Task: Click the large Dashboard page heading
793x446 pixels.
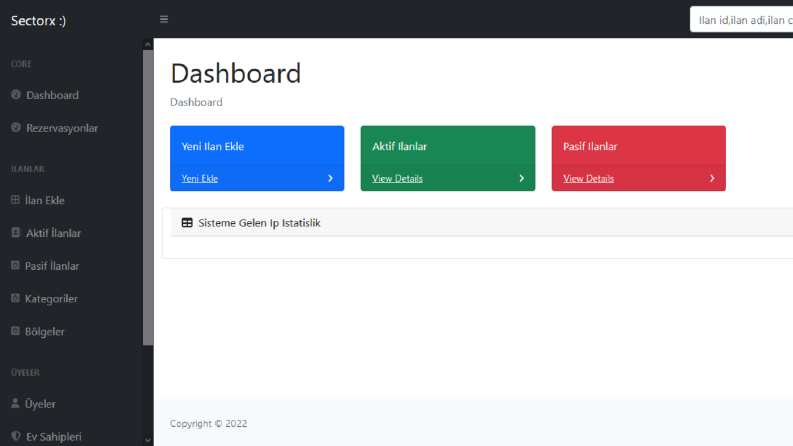Action: tap(236, 73)
